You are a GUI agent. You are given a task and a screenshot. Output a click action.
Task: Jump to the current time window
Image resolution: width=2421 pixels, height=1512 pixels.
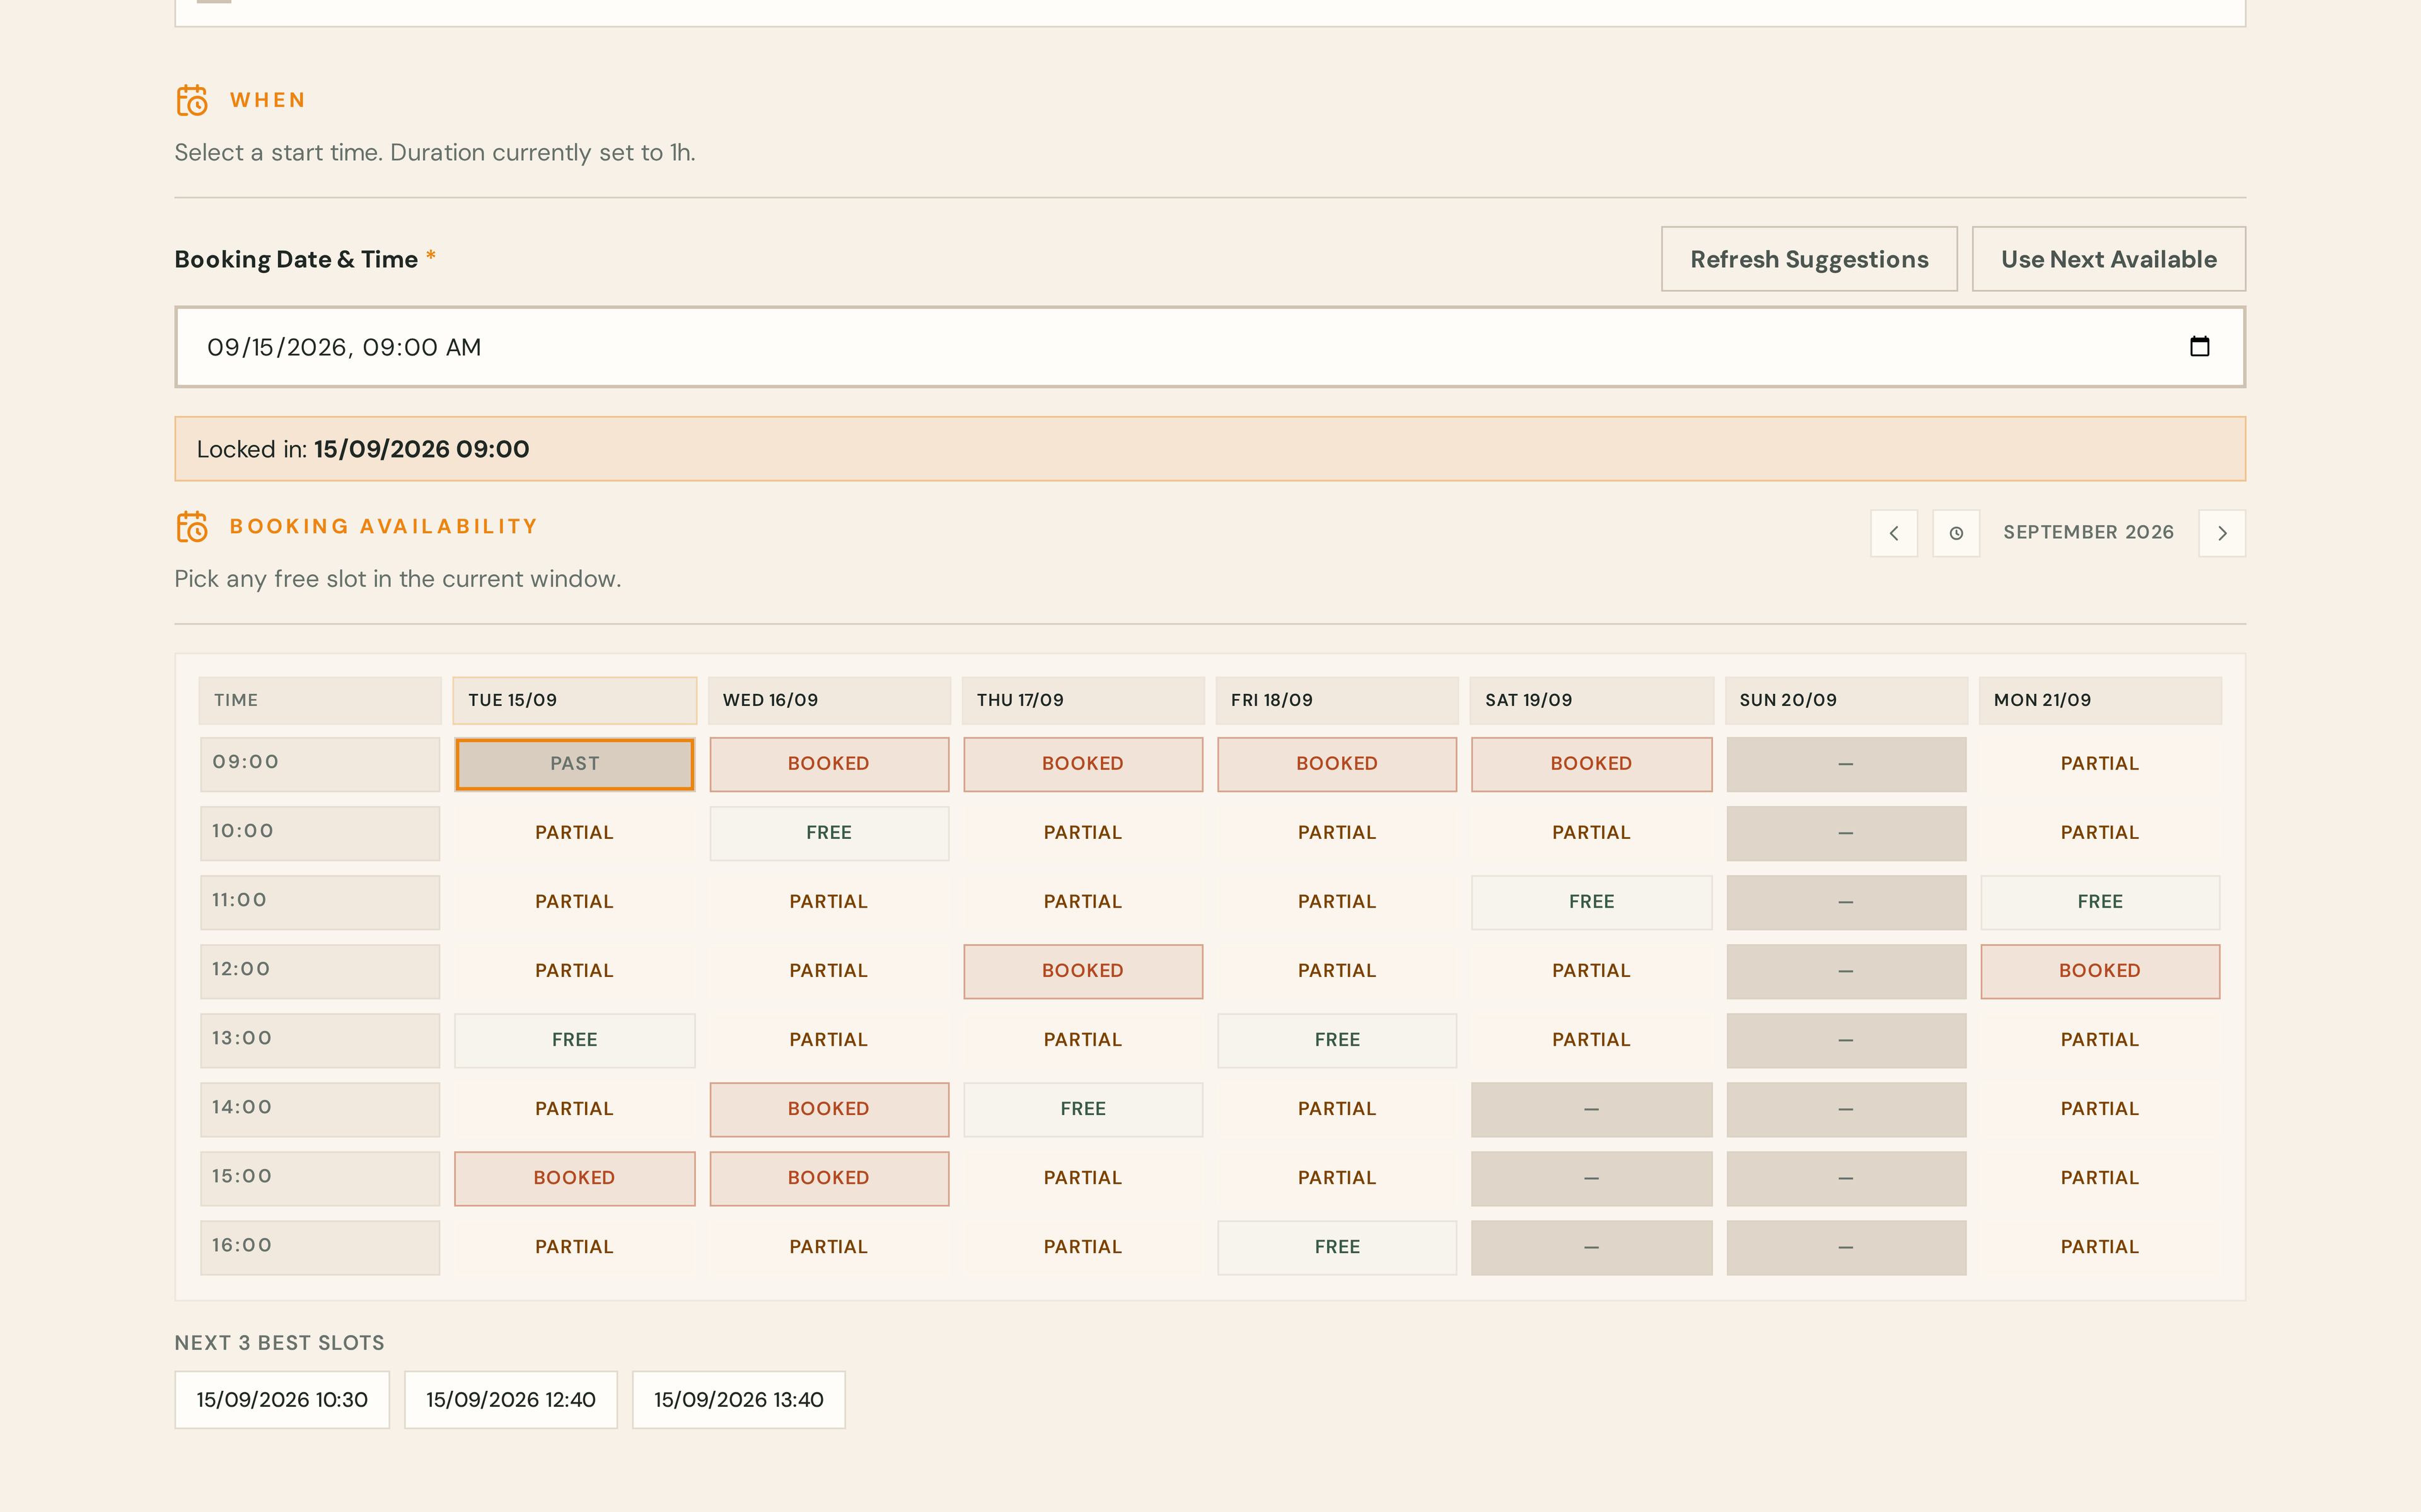point(1956,533)
